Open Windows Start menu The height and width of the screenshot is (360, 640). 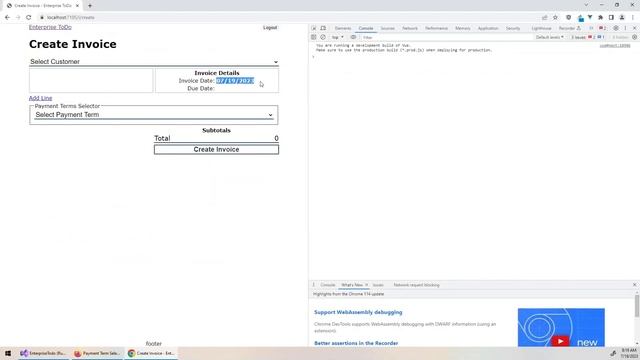[x=8, y=353]
